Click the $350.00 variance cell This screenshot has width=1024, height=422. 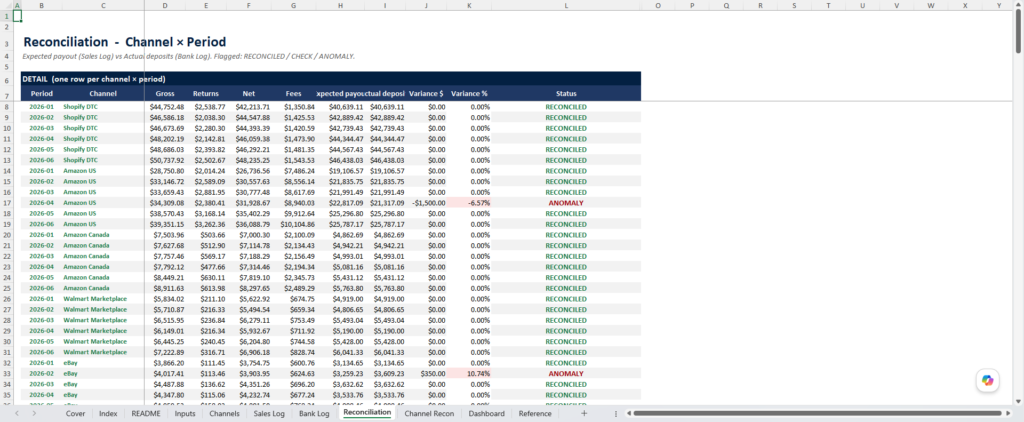(426, 374)
